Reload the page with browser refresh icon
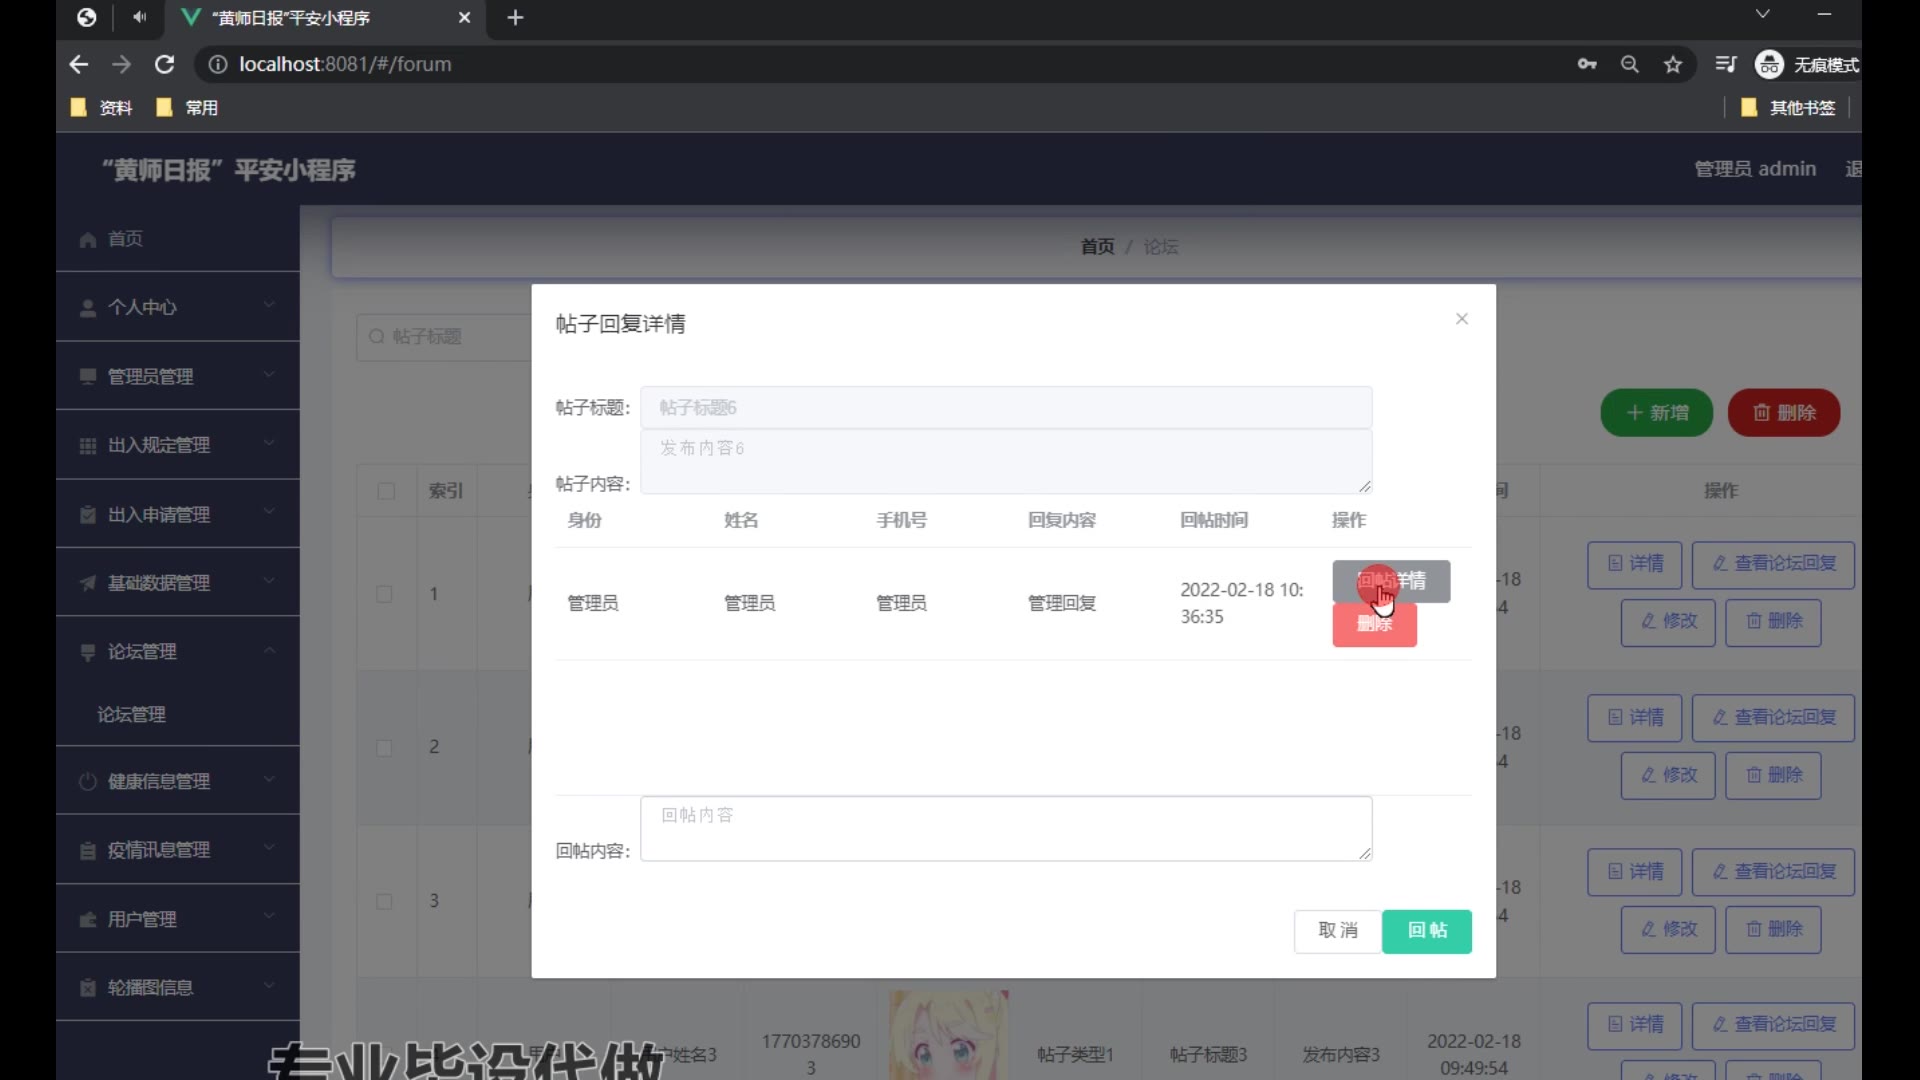 pyautogui.click(x=165, y=64)
